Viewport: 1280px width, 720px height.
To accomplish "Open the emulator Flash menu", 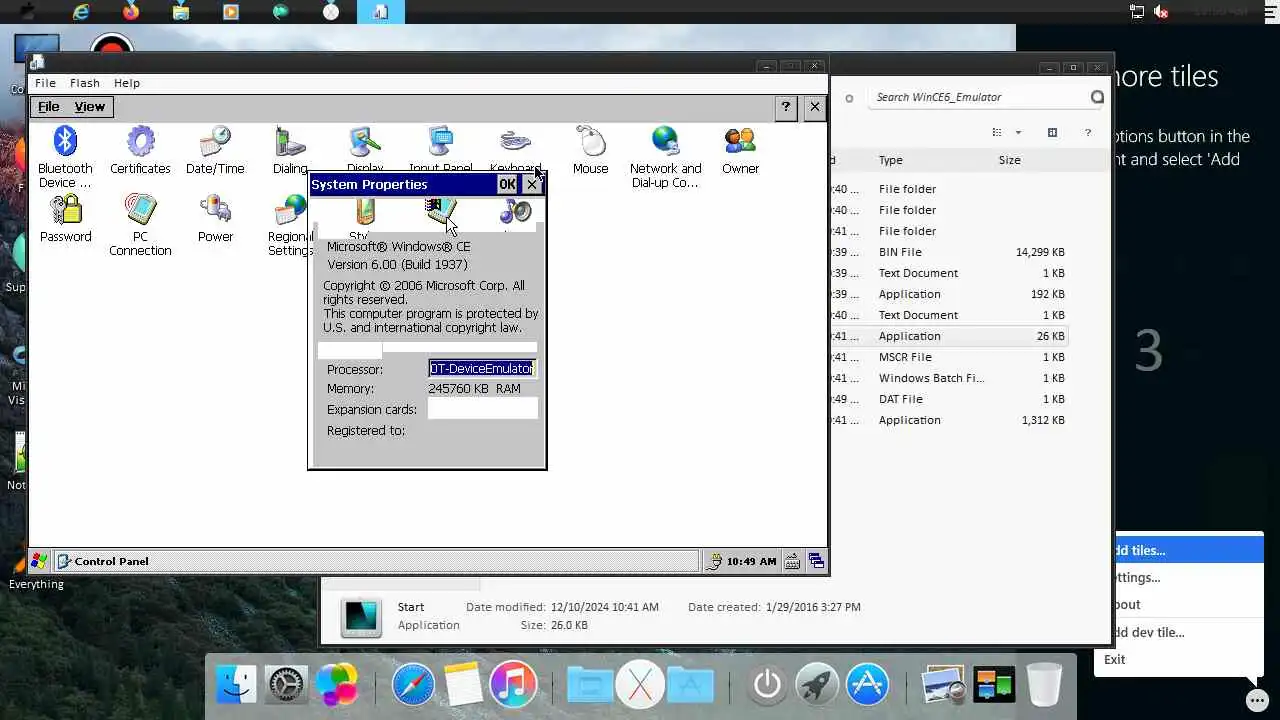I will tap(84, 83).
